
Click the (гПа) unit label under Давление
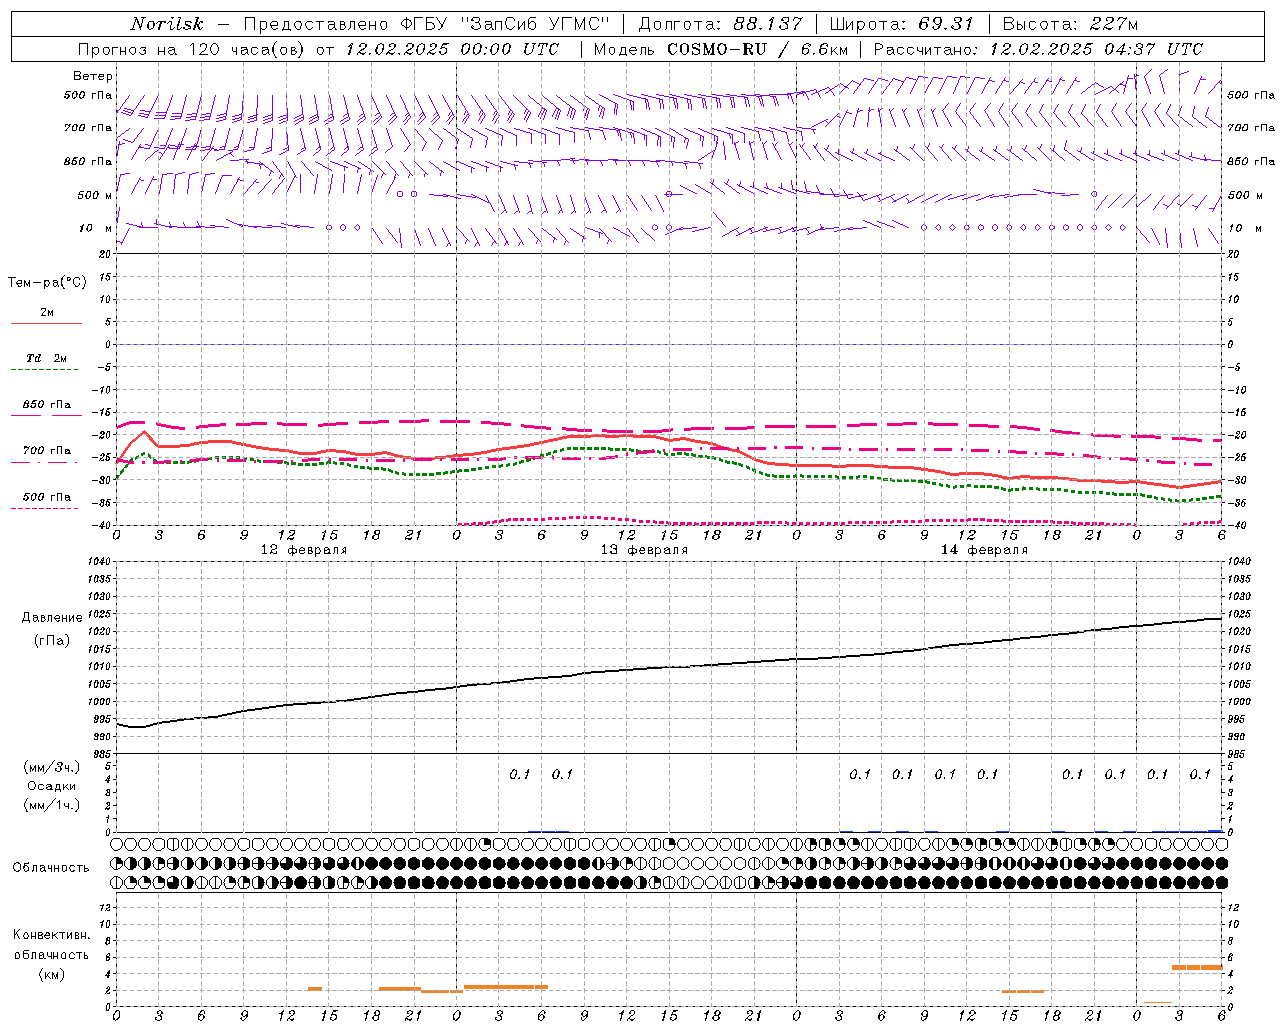52,640
